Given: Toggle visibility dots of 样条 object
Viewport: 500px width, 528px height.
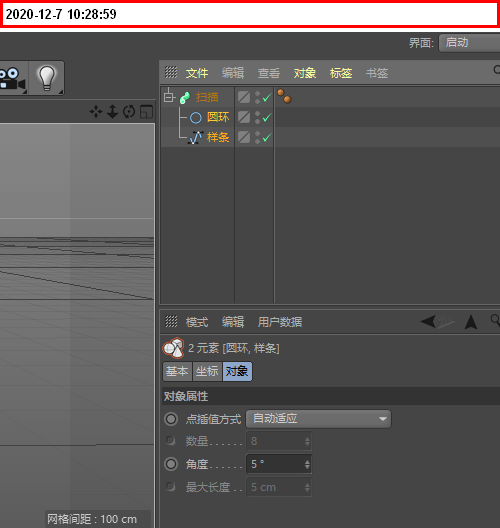Looking at the screenshot, I should pyautogui.click(x=258, y=137).
